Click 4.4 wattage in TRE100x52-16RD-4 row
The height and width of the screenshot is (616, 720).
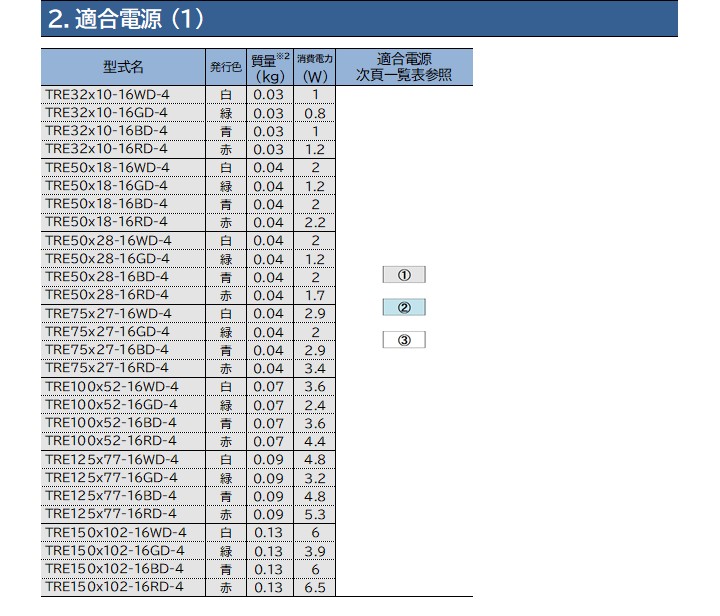315,442
